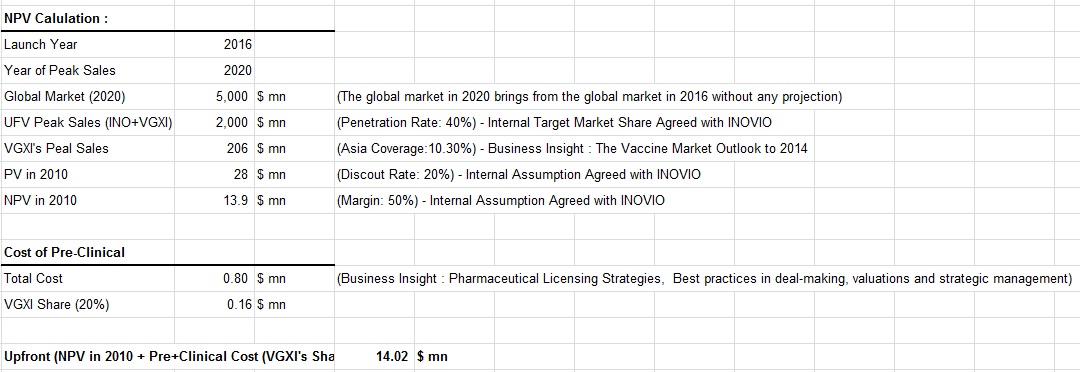1080x372 pixels.
Task: Select the Penetration Rate 40% note cell
Action: (554, 123)
